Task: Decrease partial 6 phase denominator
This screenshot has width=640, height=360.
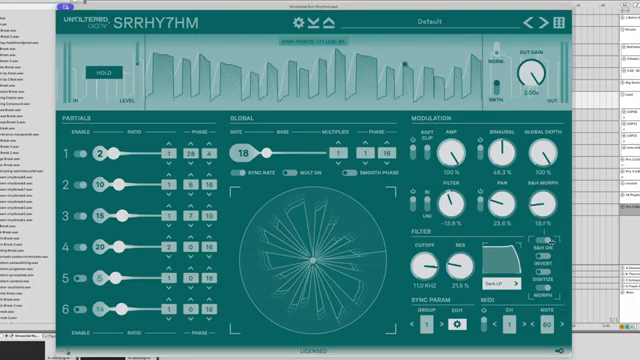Action: pos(209,319)
